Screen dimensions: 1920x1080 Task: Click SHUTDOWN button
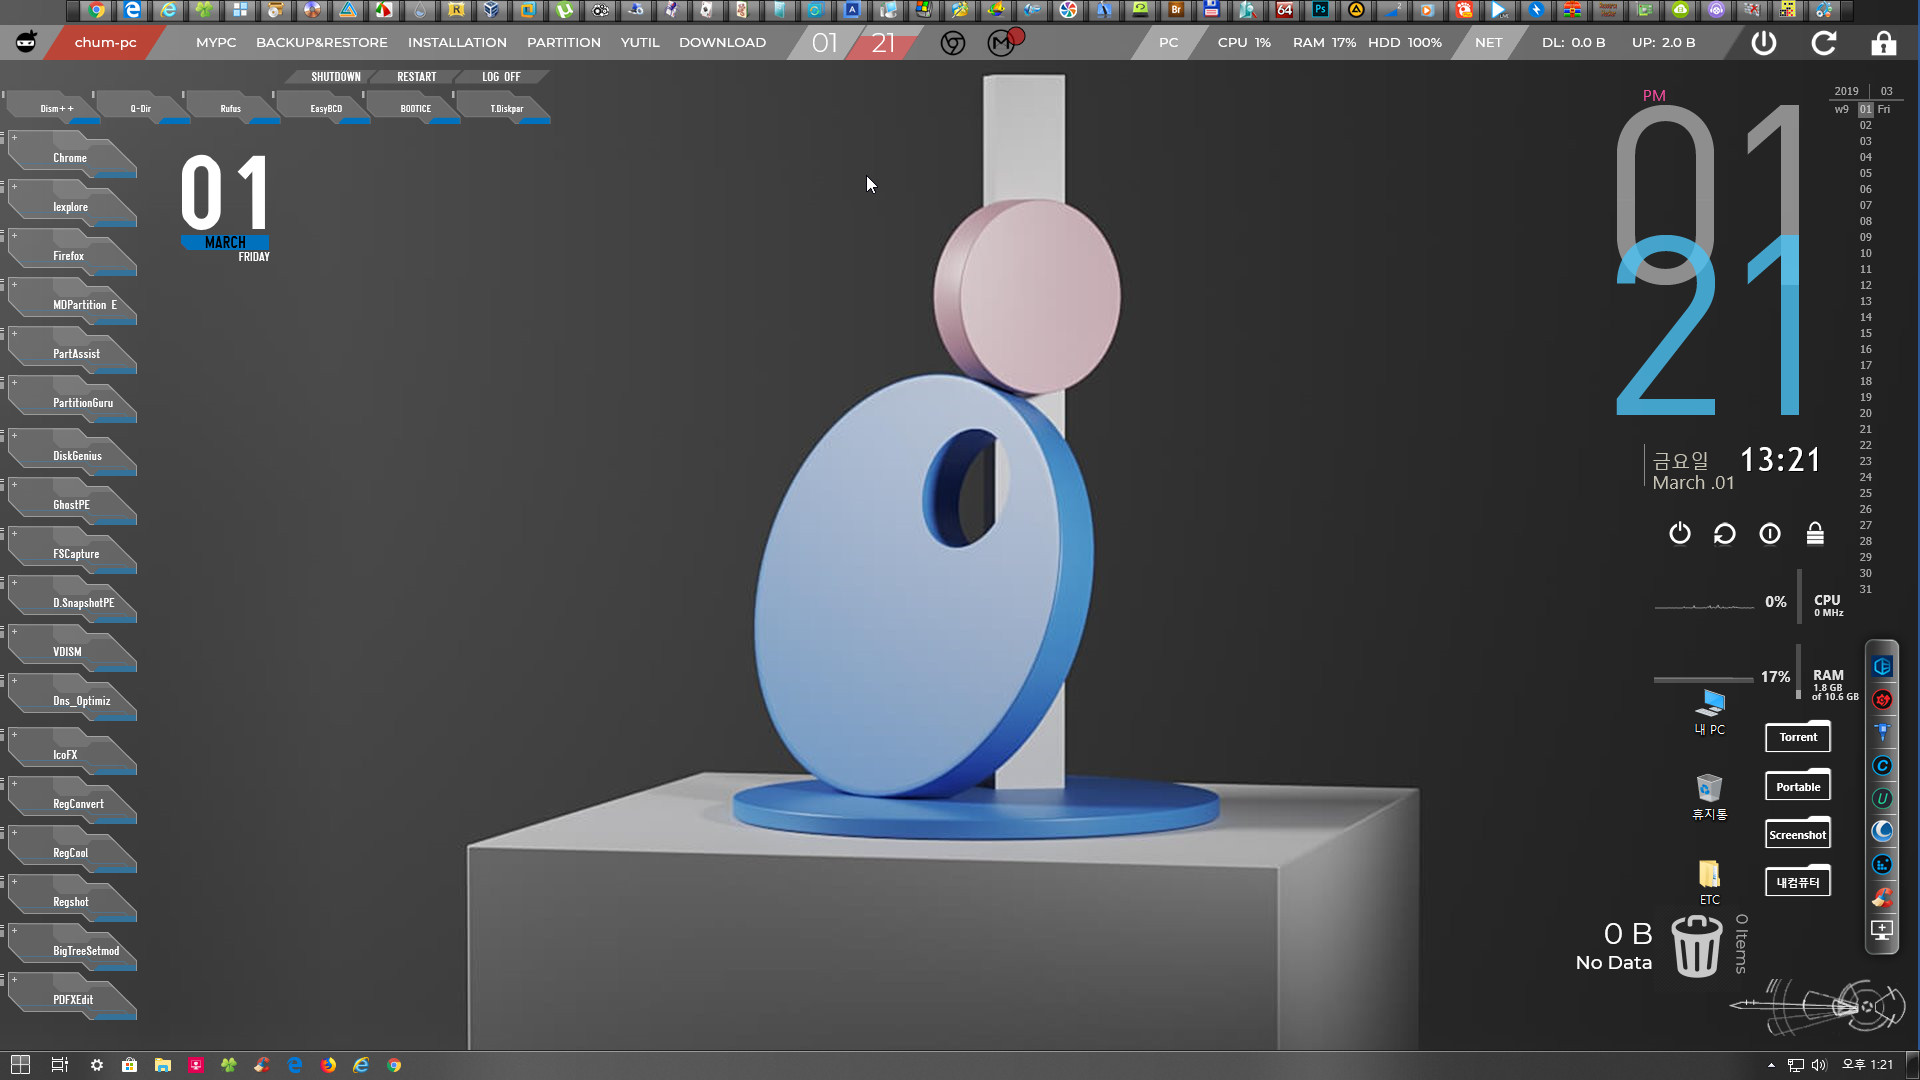(x=336, y=77)
